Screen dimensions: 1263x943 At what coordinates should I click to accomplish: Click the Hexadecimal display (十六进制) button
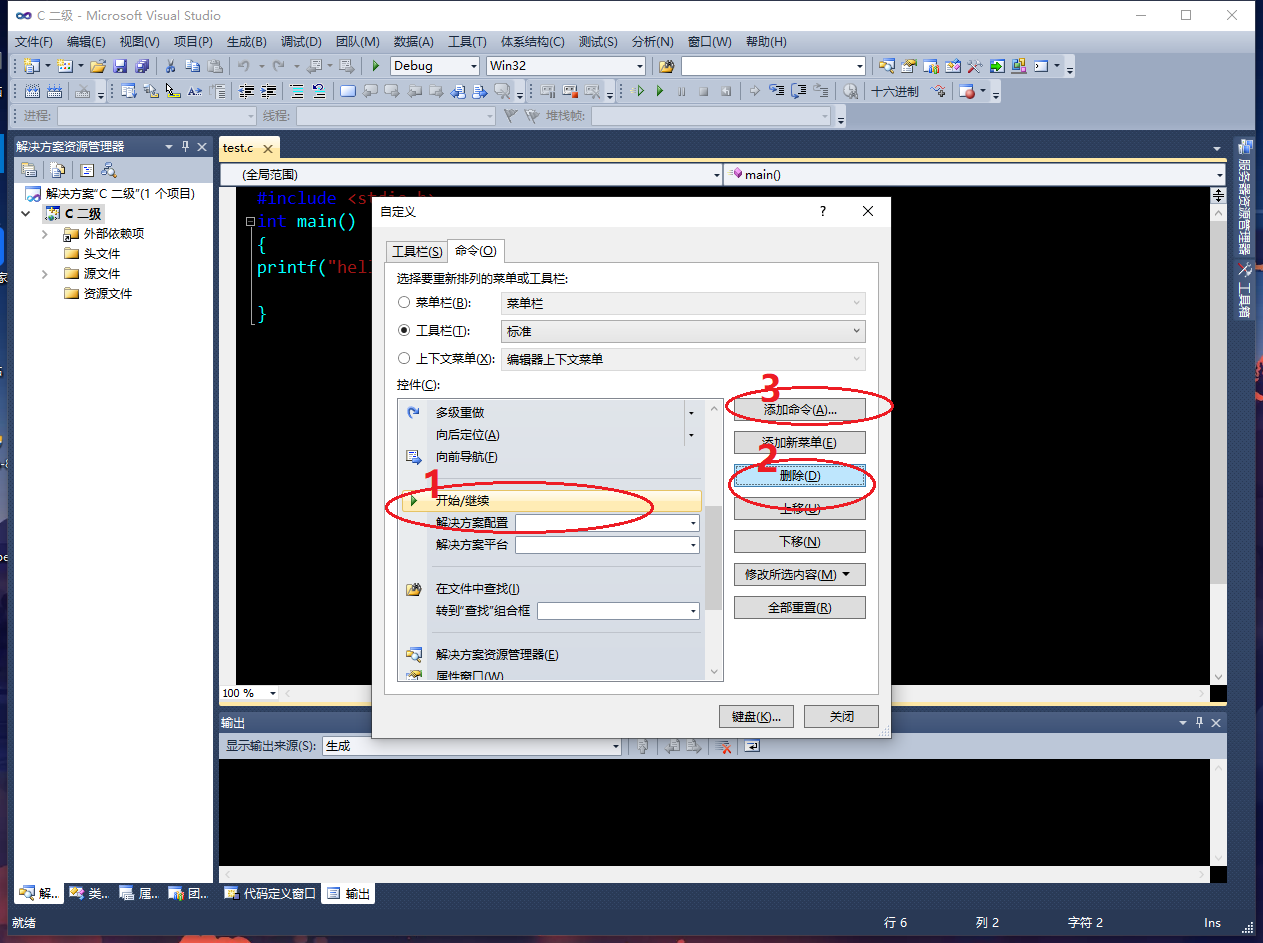pos(895,91)
